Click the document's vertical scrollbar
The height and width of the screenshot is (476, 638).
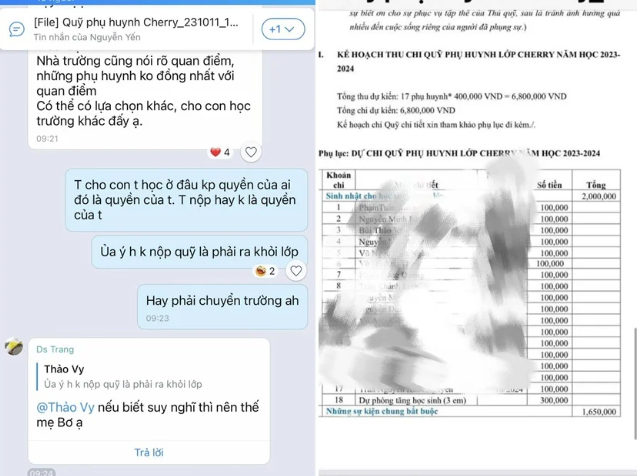click(x=636, y=383)
